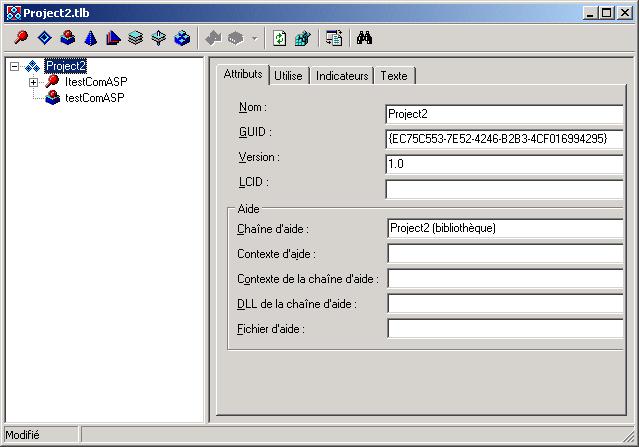Click the New Alias toolbar icon

[x=113, y=39]
